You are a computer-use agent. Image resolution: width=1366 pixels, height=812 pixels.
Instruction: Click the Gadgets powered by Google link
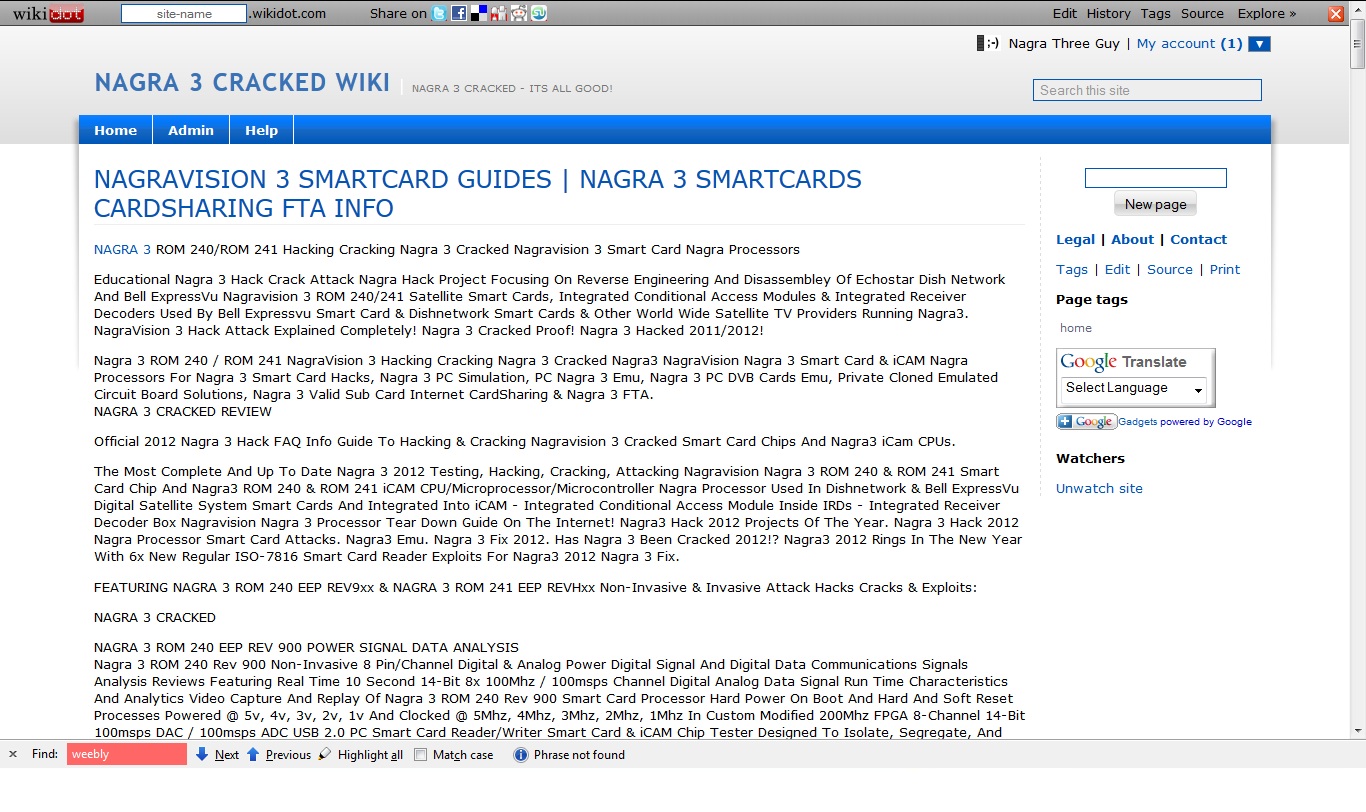click(x=1185, y=422)
